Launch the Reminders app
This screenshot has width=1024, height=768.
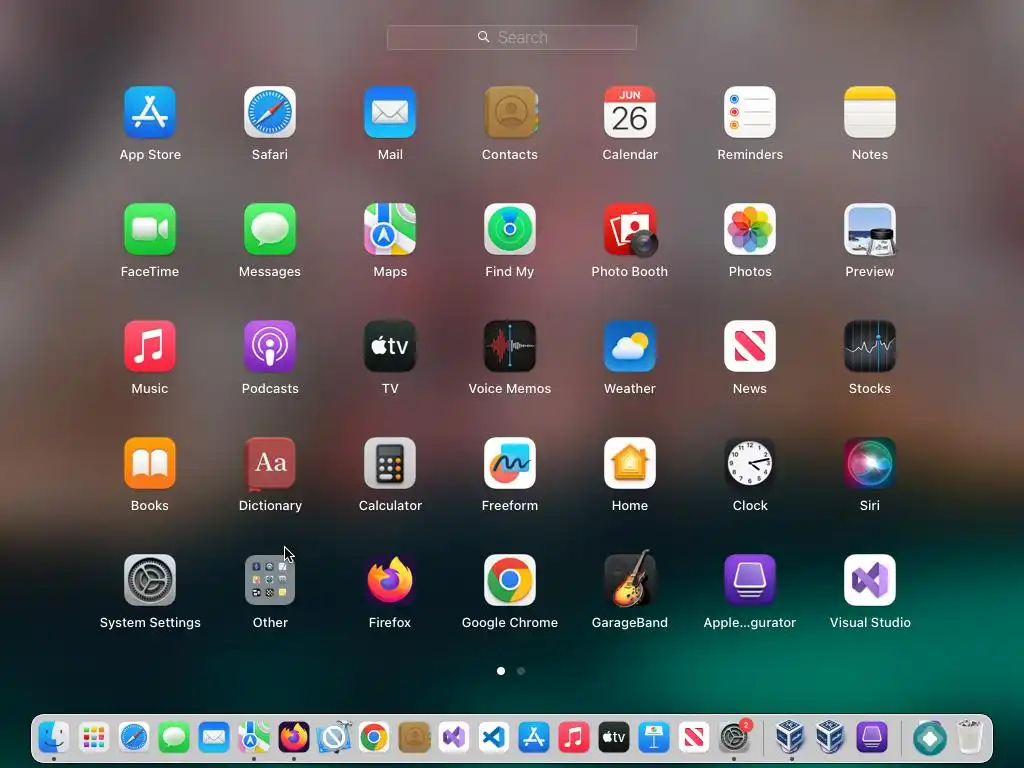tap(750, 112)
